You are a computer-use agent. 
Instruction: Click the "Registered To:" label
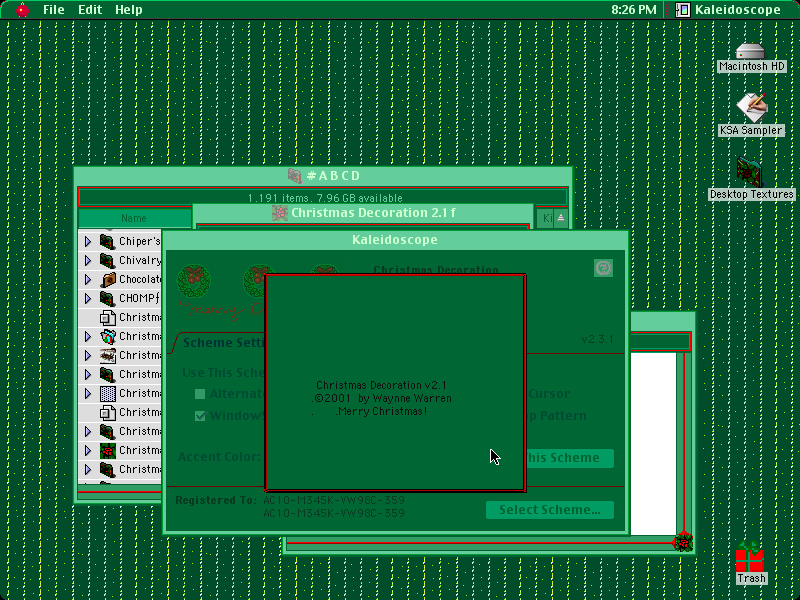[216, 500]
